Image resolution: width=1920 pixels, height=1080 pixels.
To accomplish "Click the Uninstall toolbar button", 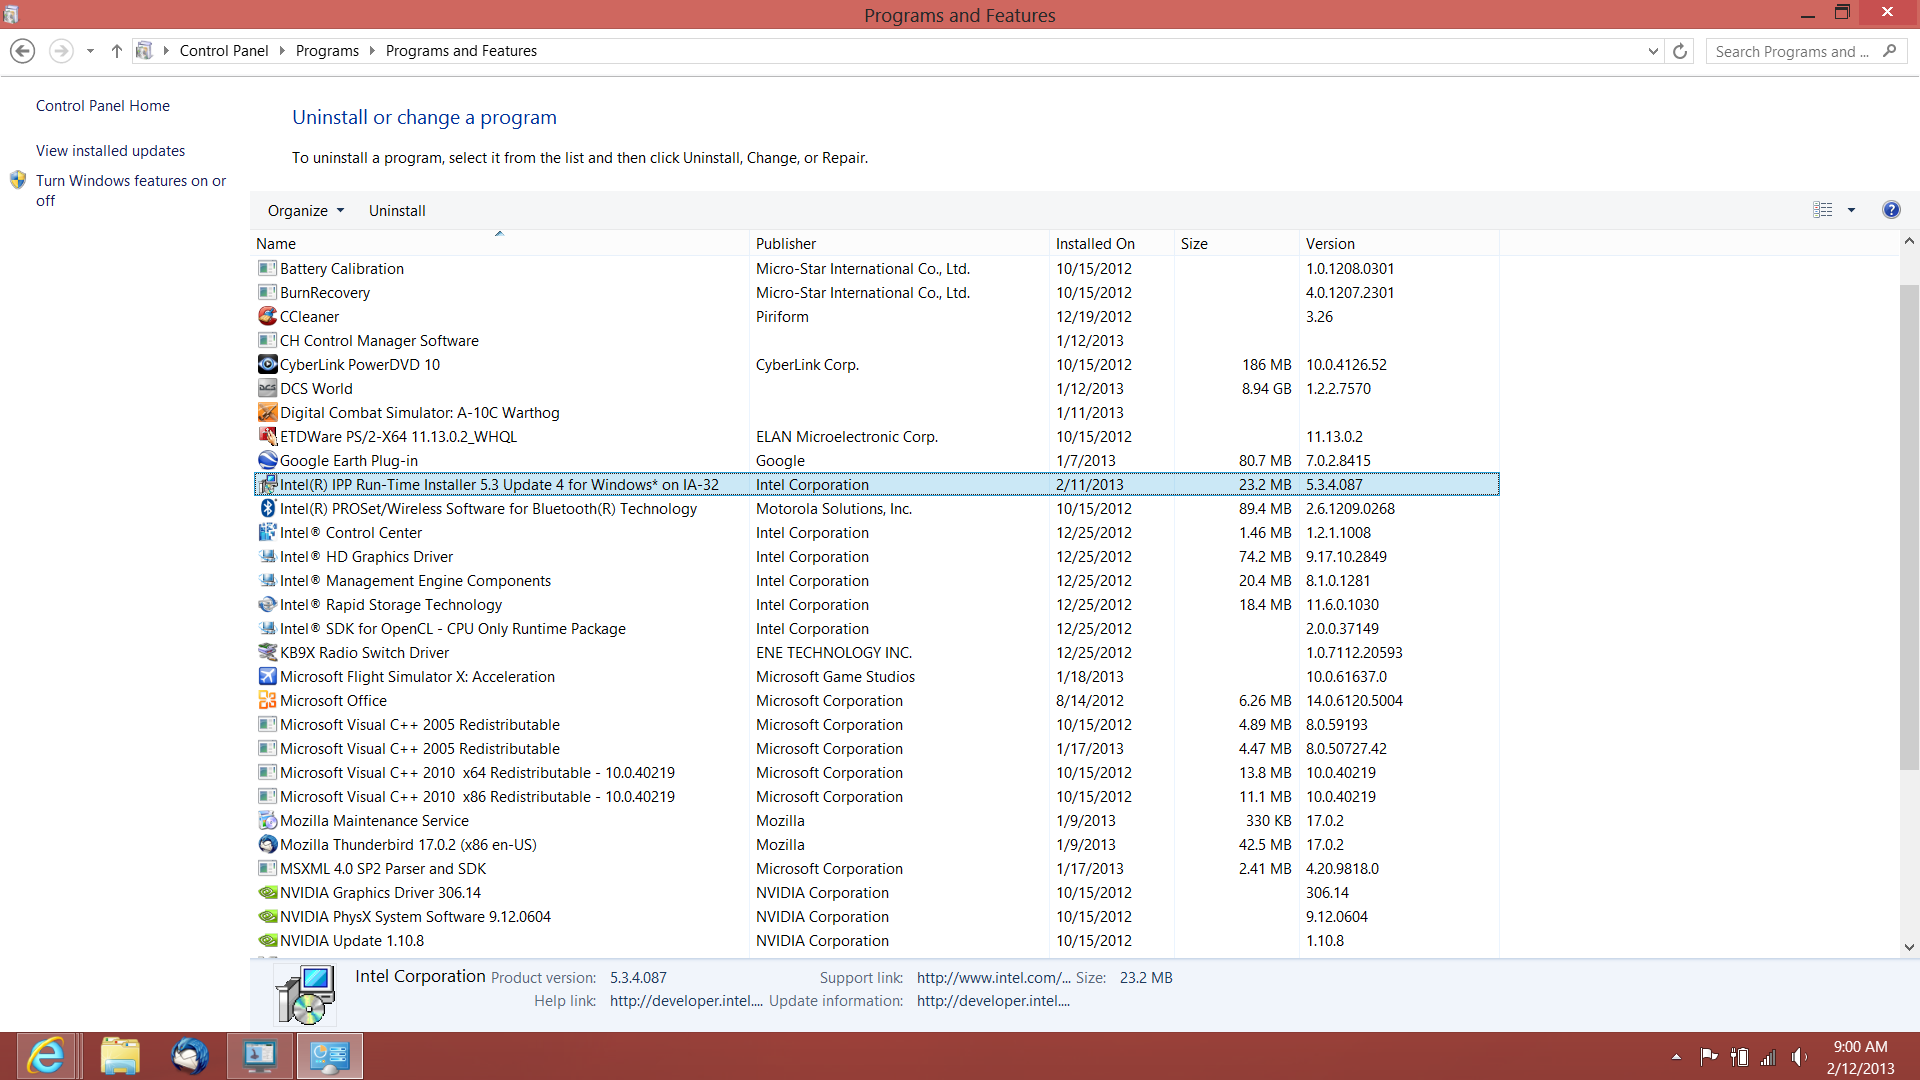I will tap(397, 210).
